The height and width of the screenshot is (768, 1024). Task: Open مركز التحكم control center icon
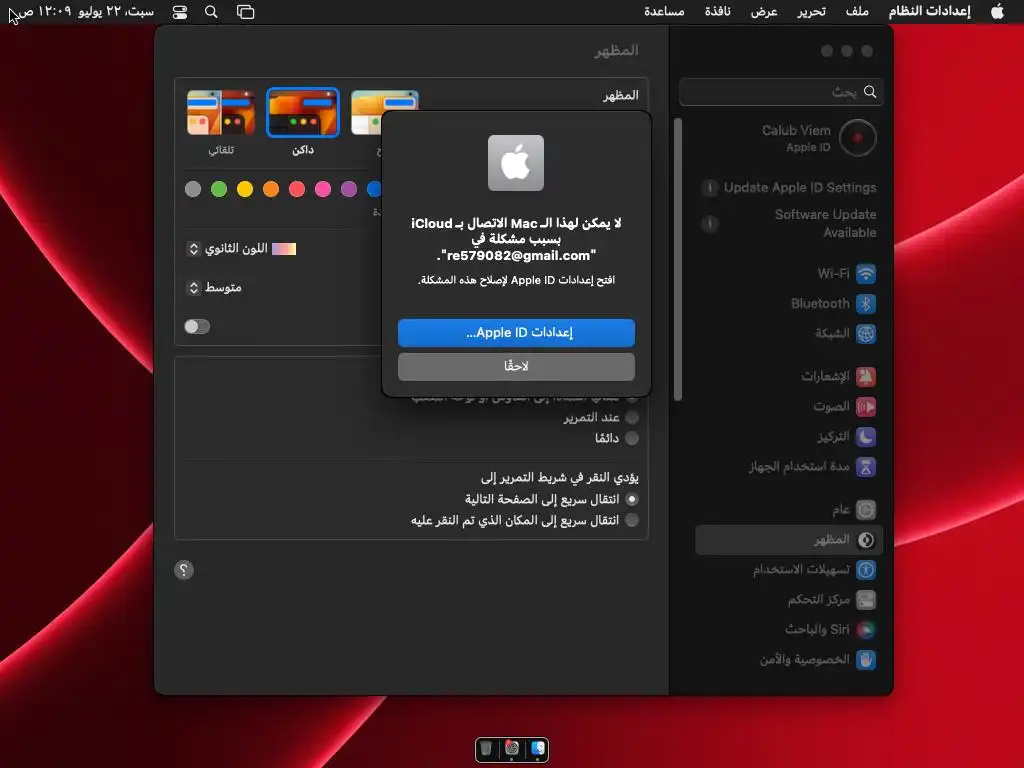(x=865, y=600)
